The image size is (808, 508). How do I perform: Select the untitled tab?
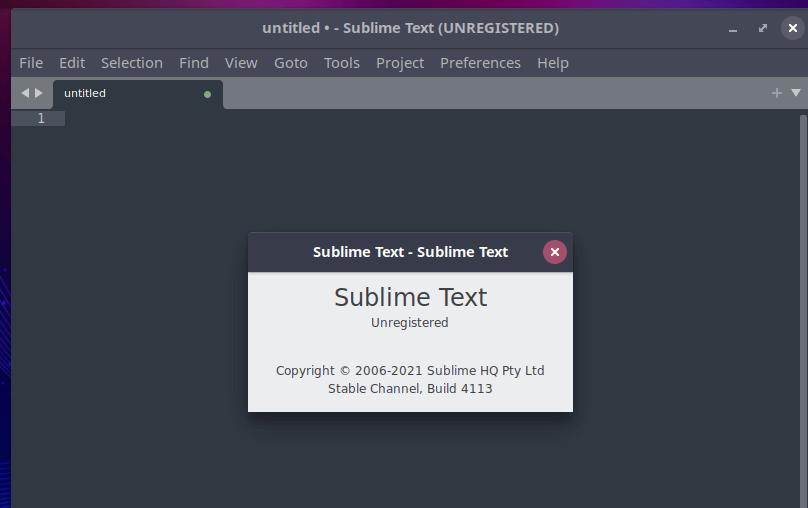[138, 94]
